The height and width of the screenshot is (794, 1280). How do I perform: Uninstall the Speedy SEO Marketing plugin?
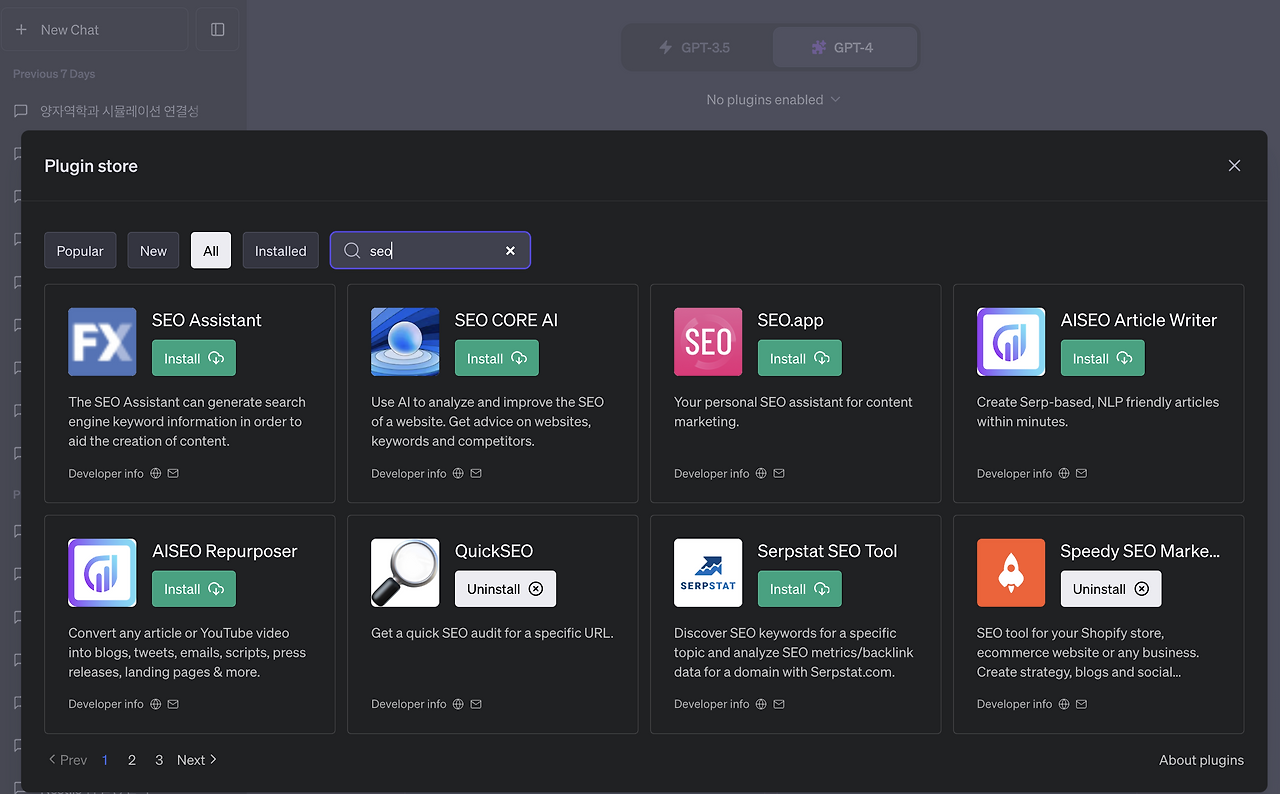click(1111, 589)
